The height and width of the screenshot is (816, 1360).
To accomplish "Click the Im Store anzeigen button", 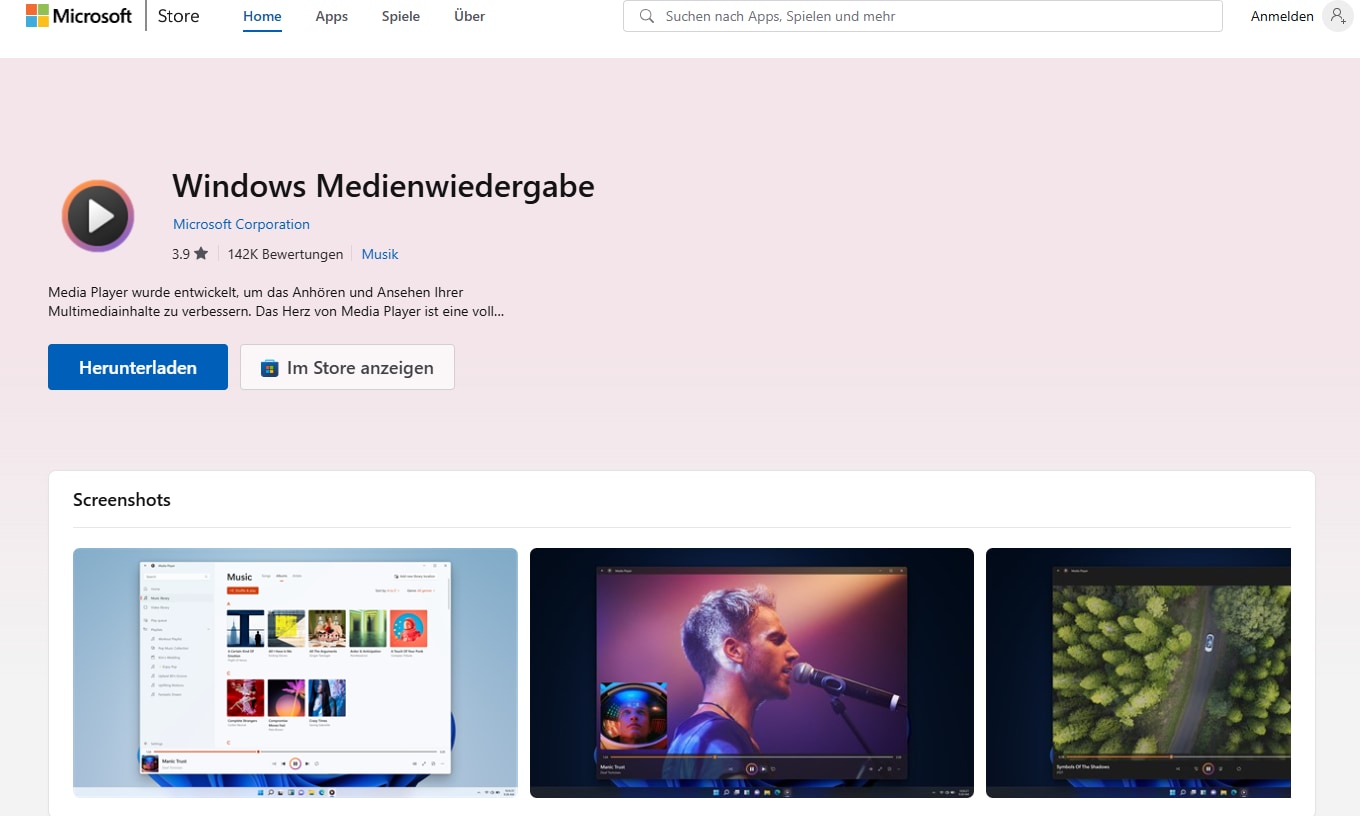I will click(347, 367).
